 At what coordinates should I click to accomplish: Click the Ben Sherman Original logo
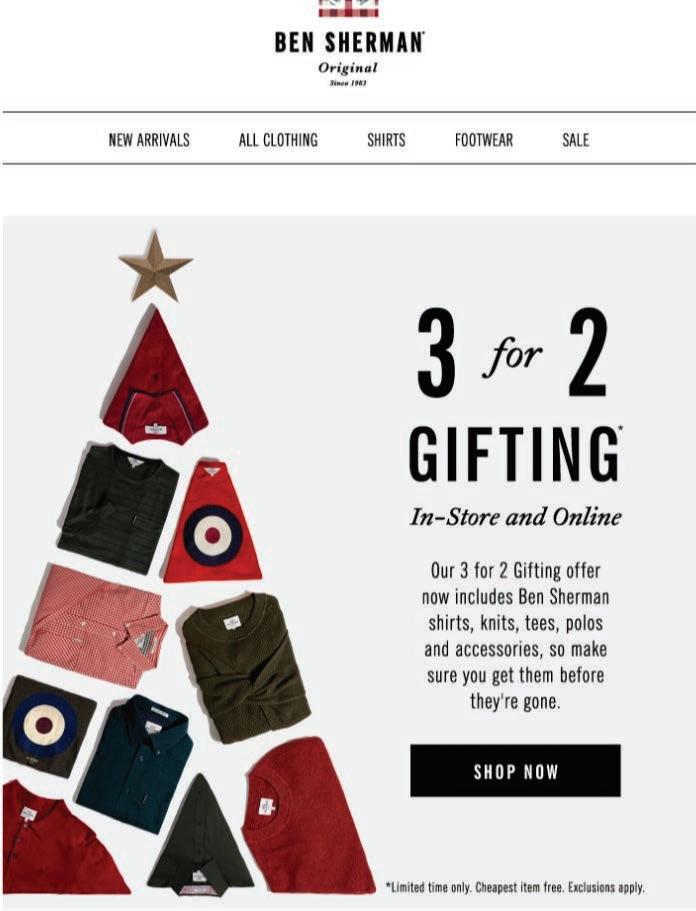click(349, 44)
